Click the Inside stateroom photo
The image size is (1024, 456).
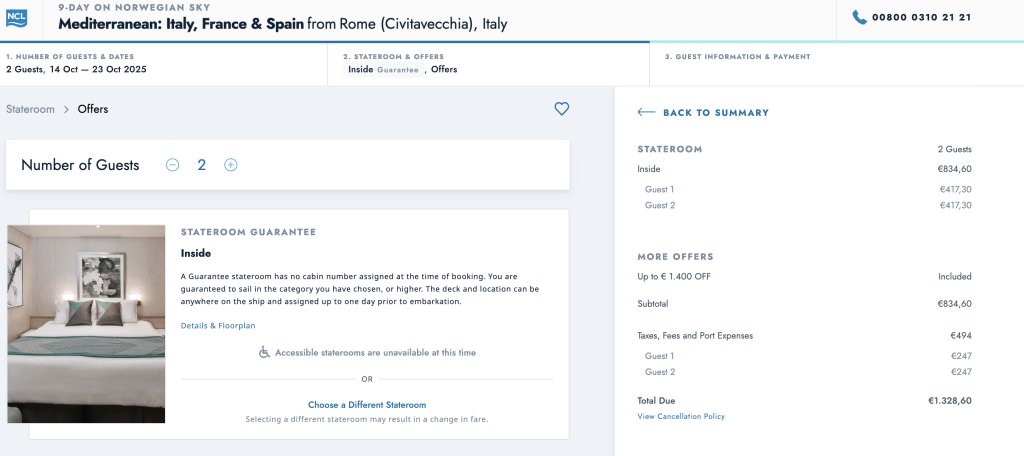(86, 324)
